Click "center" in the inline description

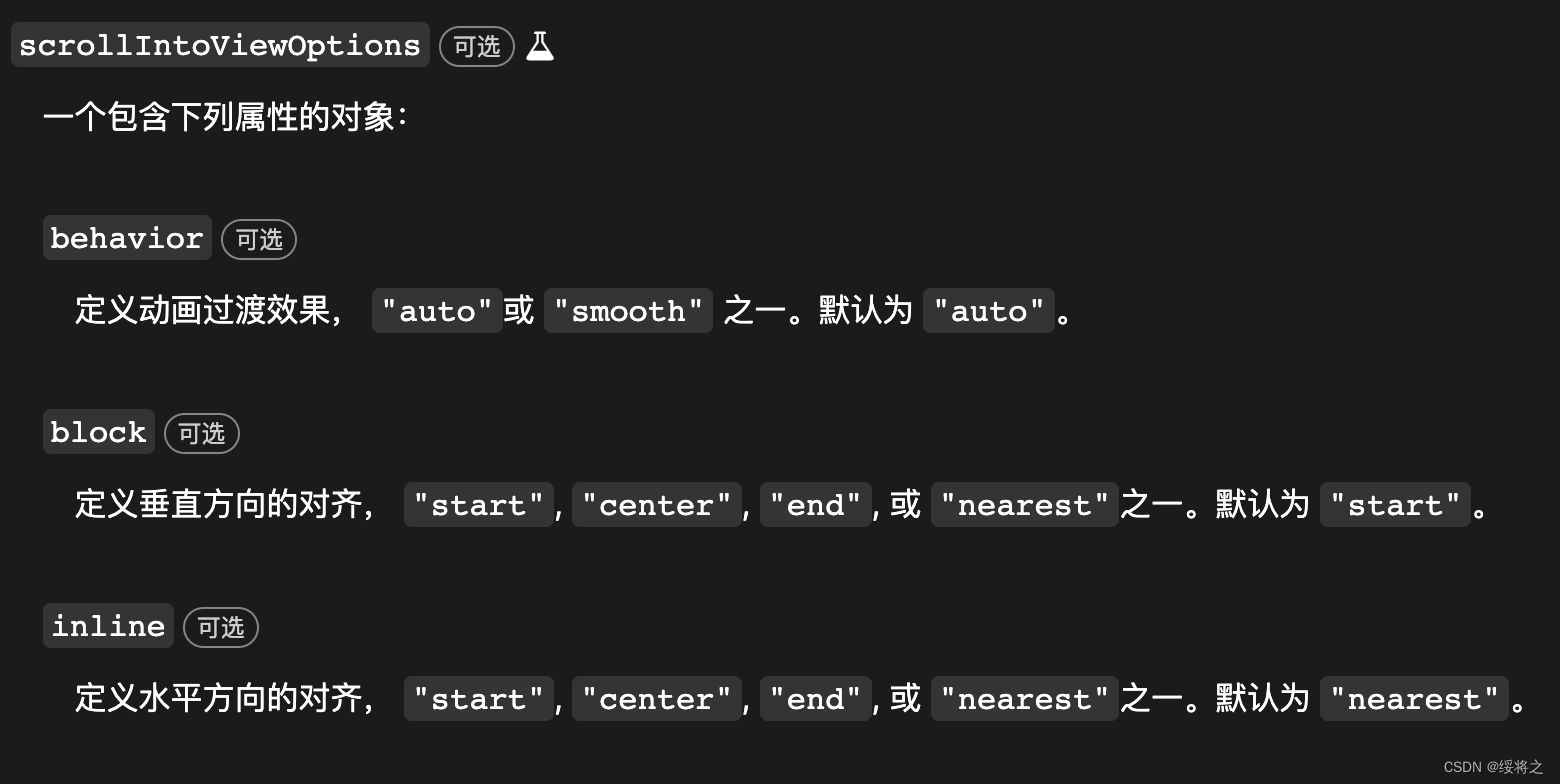click(656, 699)
